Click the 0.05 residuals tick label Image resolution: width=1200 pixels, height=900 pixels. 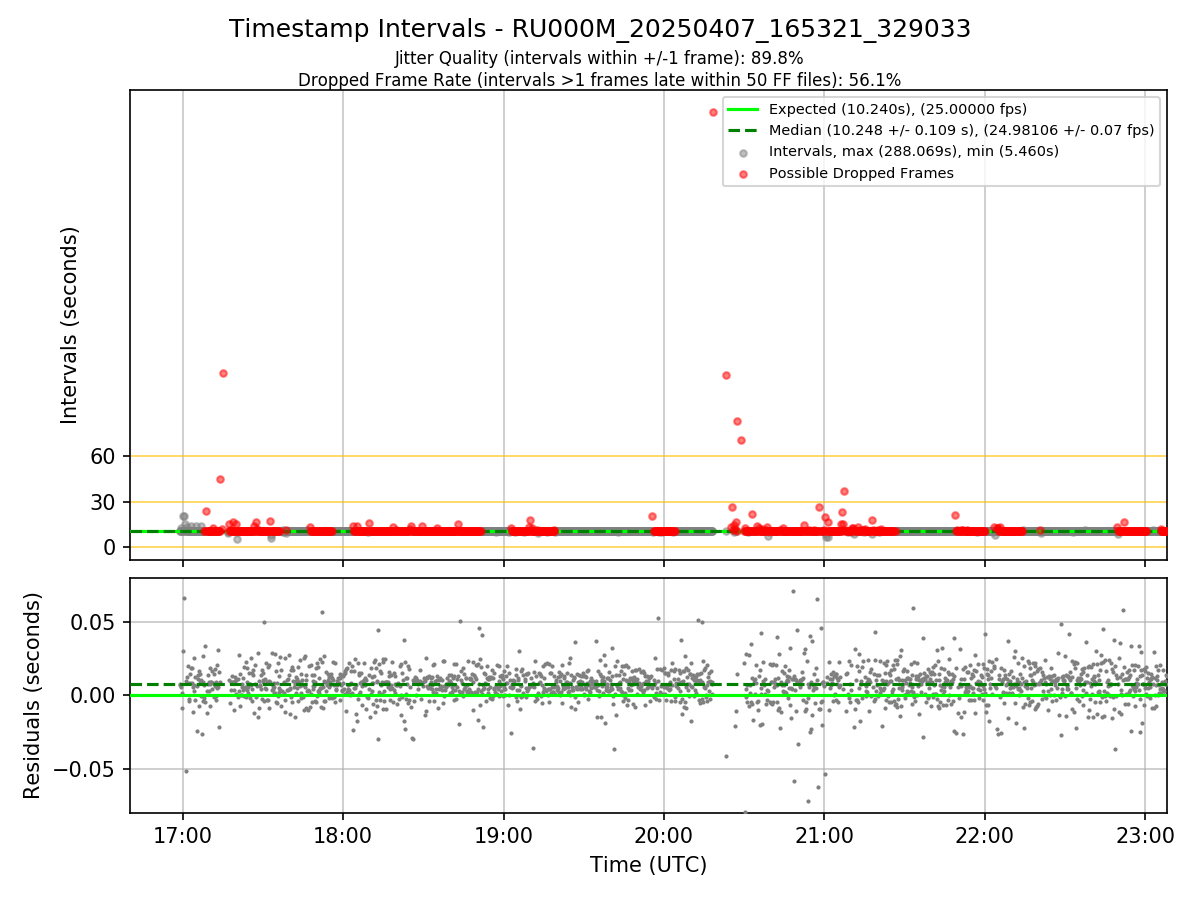95,622
